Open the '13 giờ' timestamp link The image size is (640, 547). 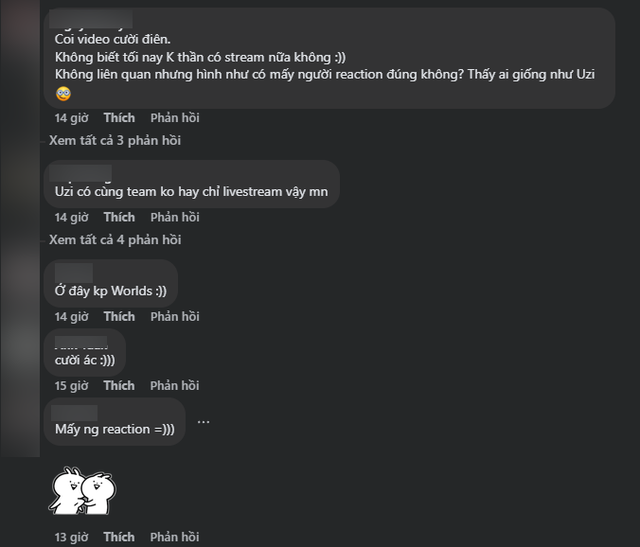tap(71, 537)
